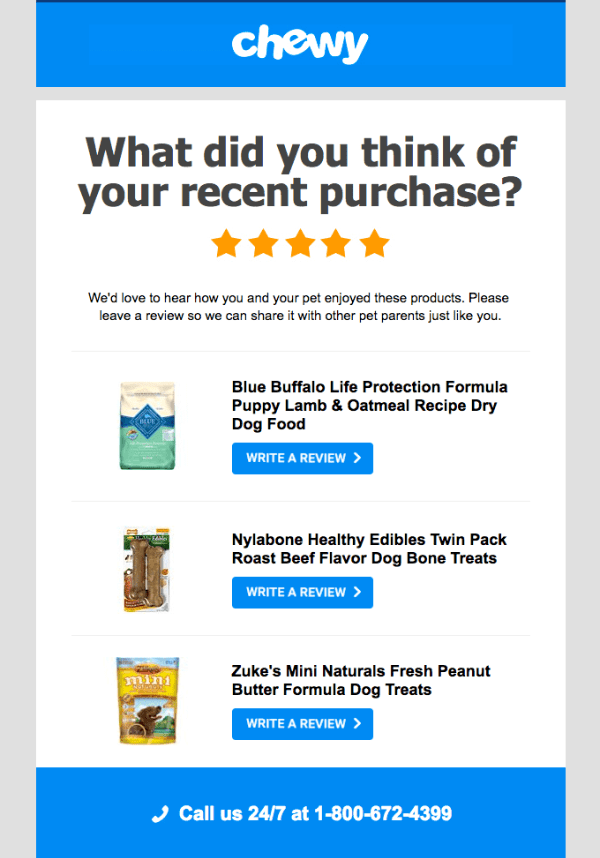Open the Blue Buffalo dog food image
This screenshot has height=858, width=600.
click(x=147, y=425)
